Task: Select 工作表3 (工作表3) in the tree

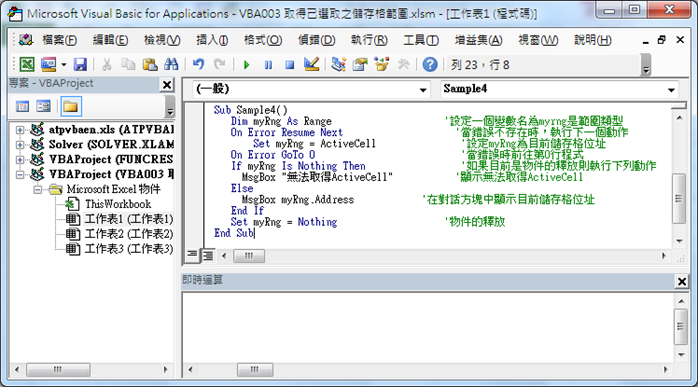Action: [129, 248]
